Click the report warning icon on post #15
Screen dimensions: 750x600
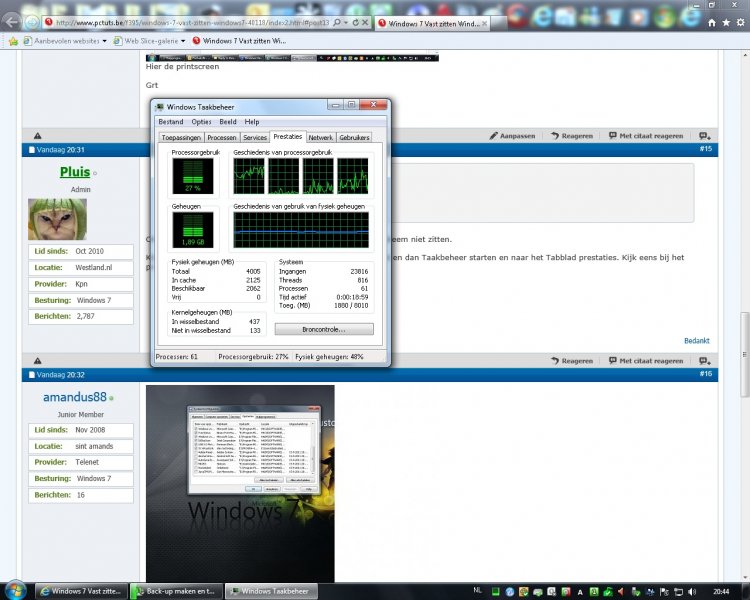coord(38,136)
